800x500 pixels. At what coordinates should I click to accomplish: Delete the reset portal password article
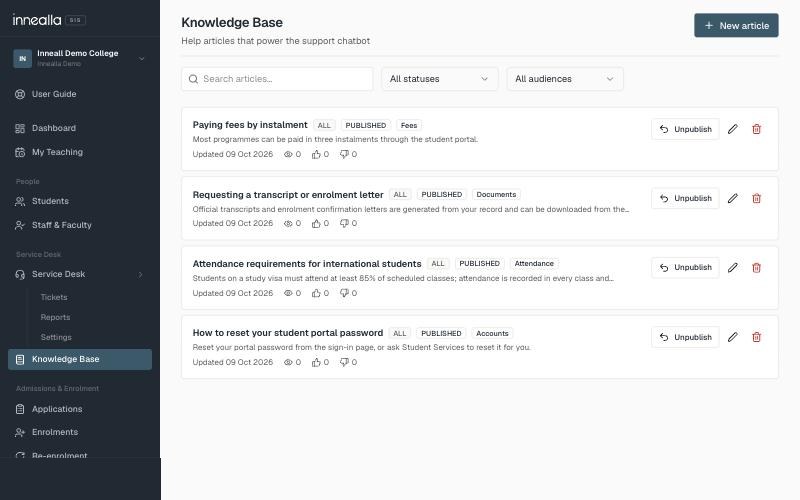[x=756, y=337]
